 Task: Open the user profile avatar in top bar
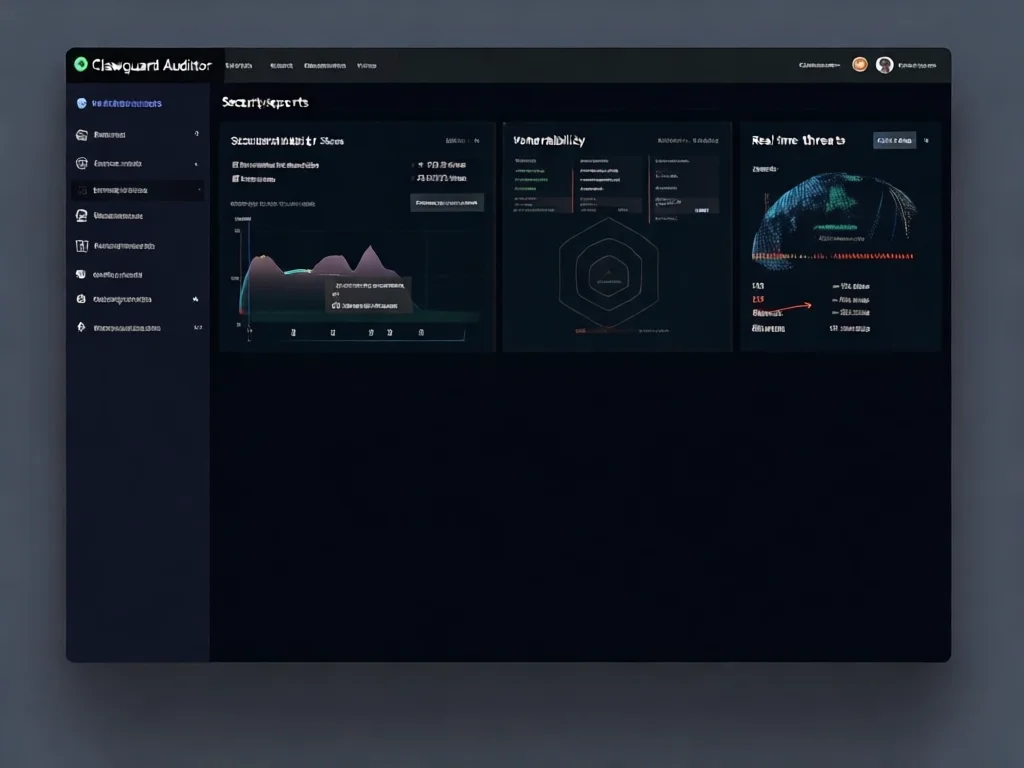tap(884, 65)
